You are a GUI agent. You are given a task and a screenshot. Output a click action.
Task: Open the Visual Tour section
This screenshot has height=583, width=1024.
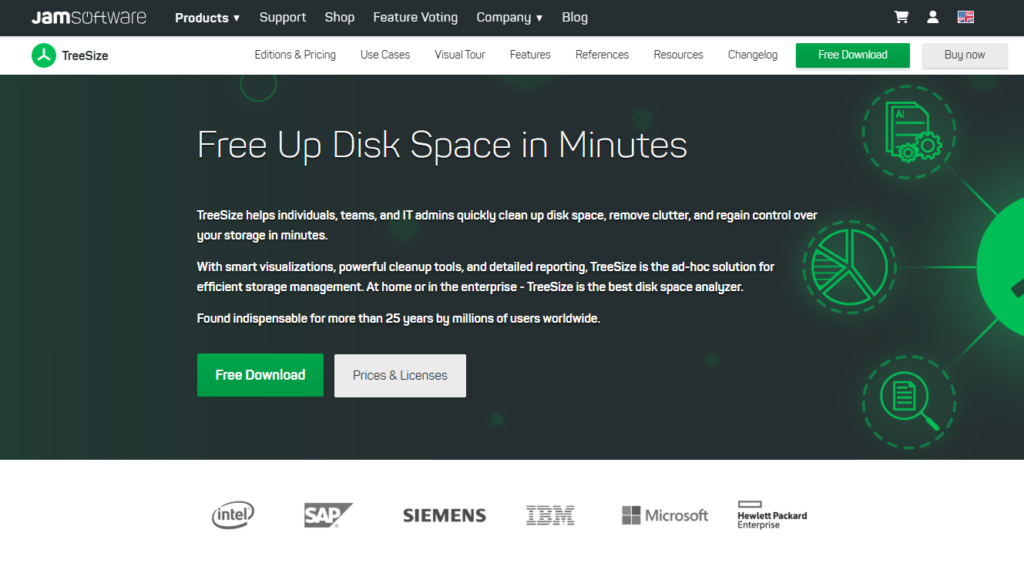[x=460, y=55]
